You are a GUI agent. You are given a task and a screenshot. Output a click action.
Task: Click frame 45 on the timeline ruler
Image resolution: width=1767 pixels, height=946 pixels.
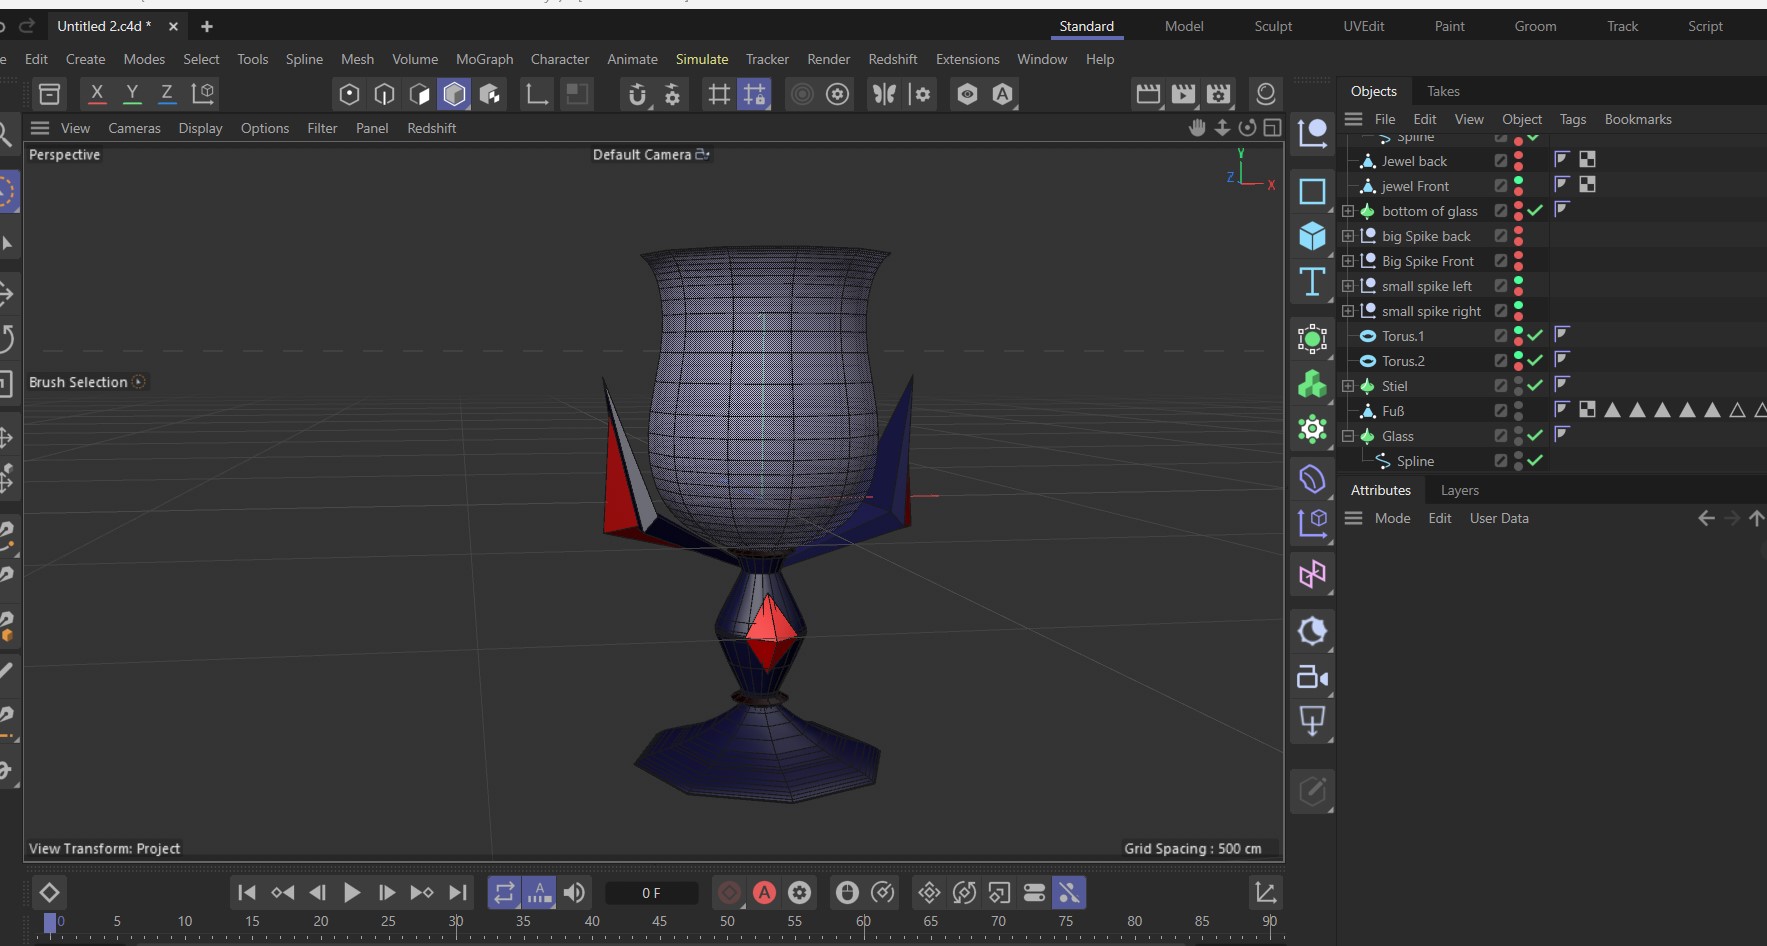click(659, 922)
